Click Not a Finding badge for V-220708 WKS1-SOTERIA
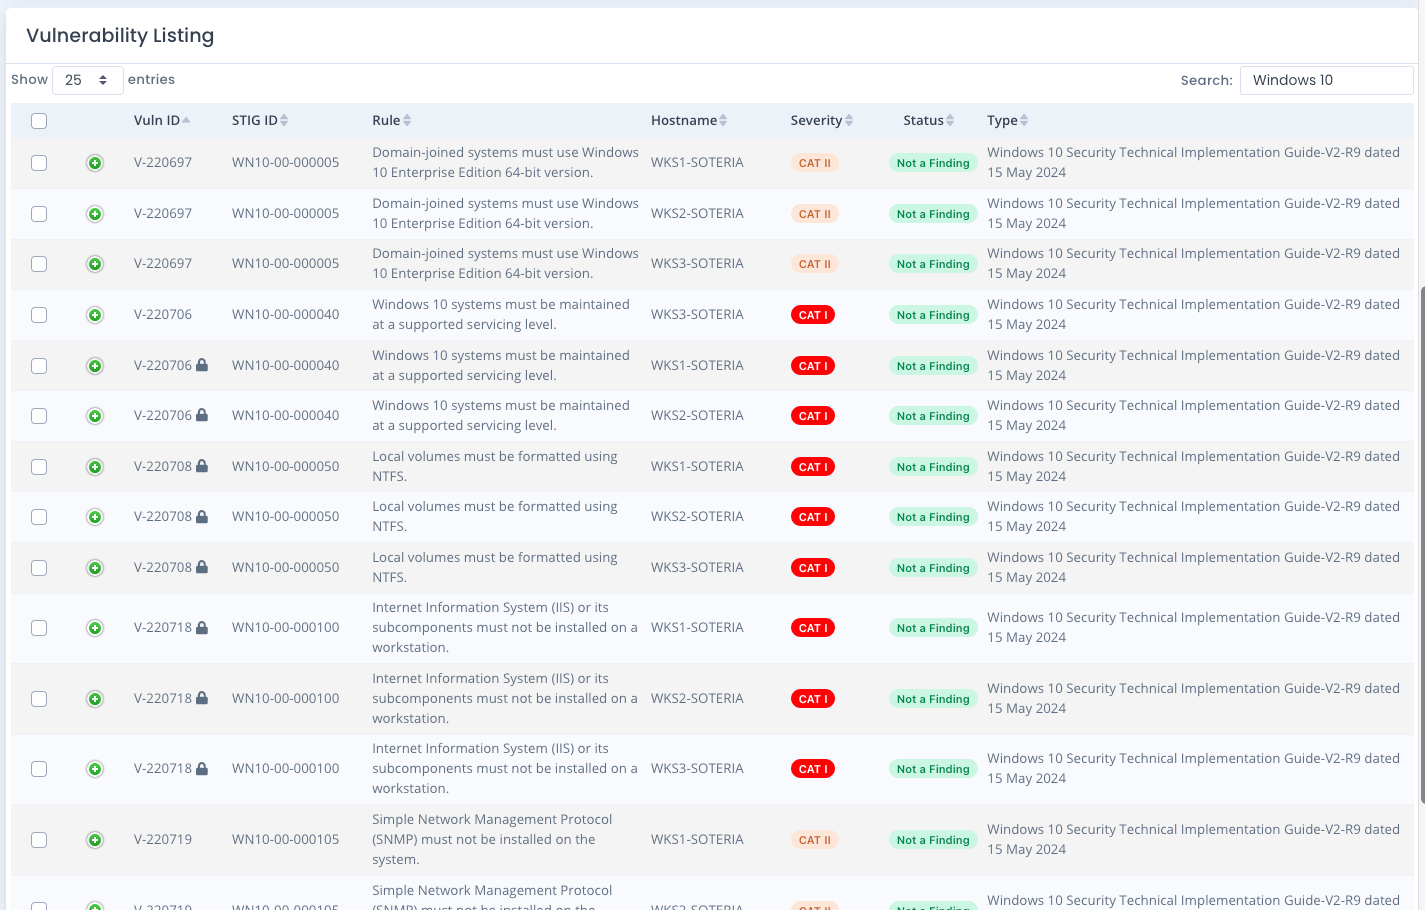Screen dimensions: 1425x910 pyautogui.click(x=933, y=467)
